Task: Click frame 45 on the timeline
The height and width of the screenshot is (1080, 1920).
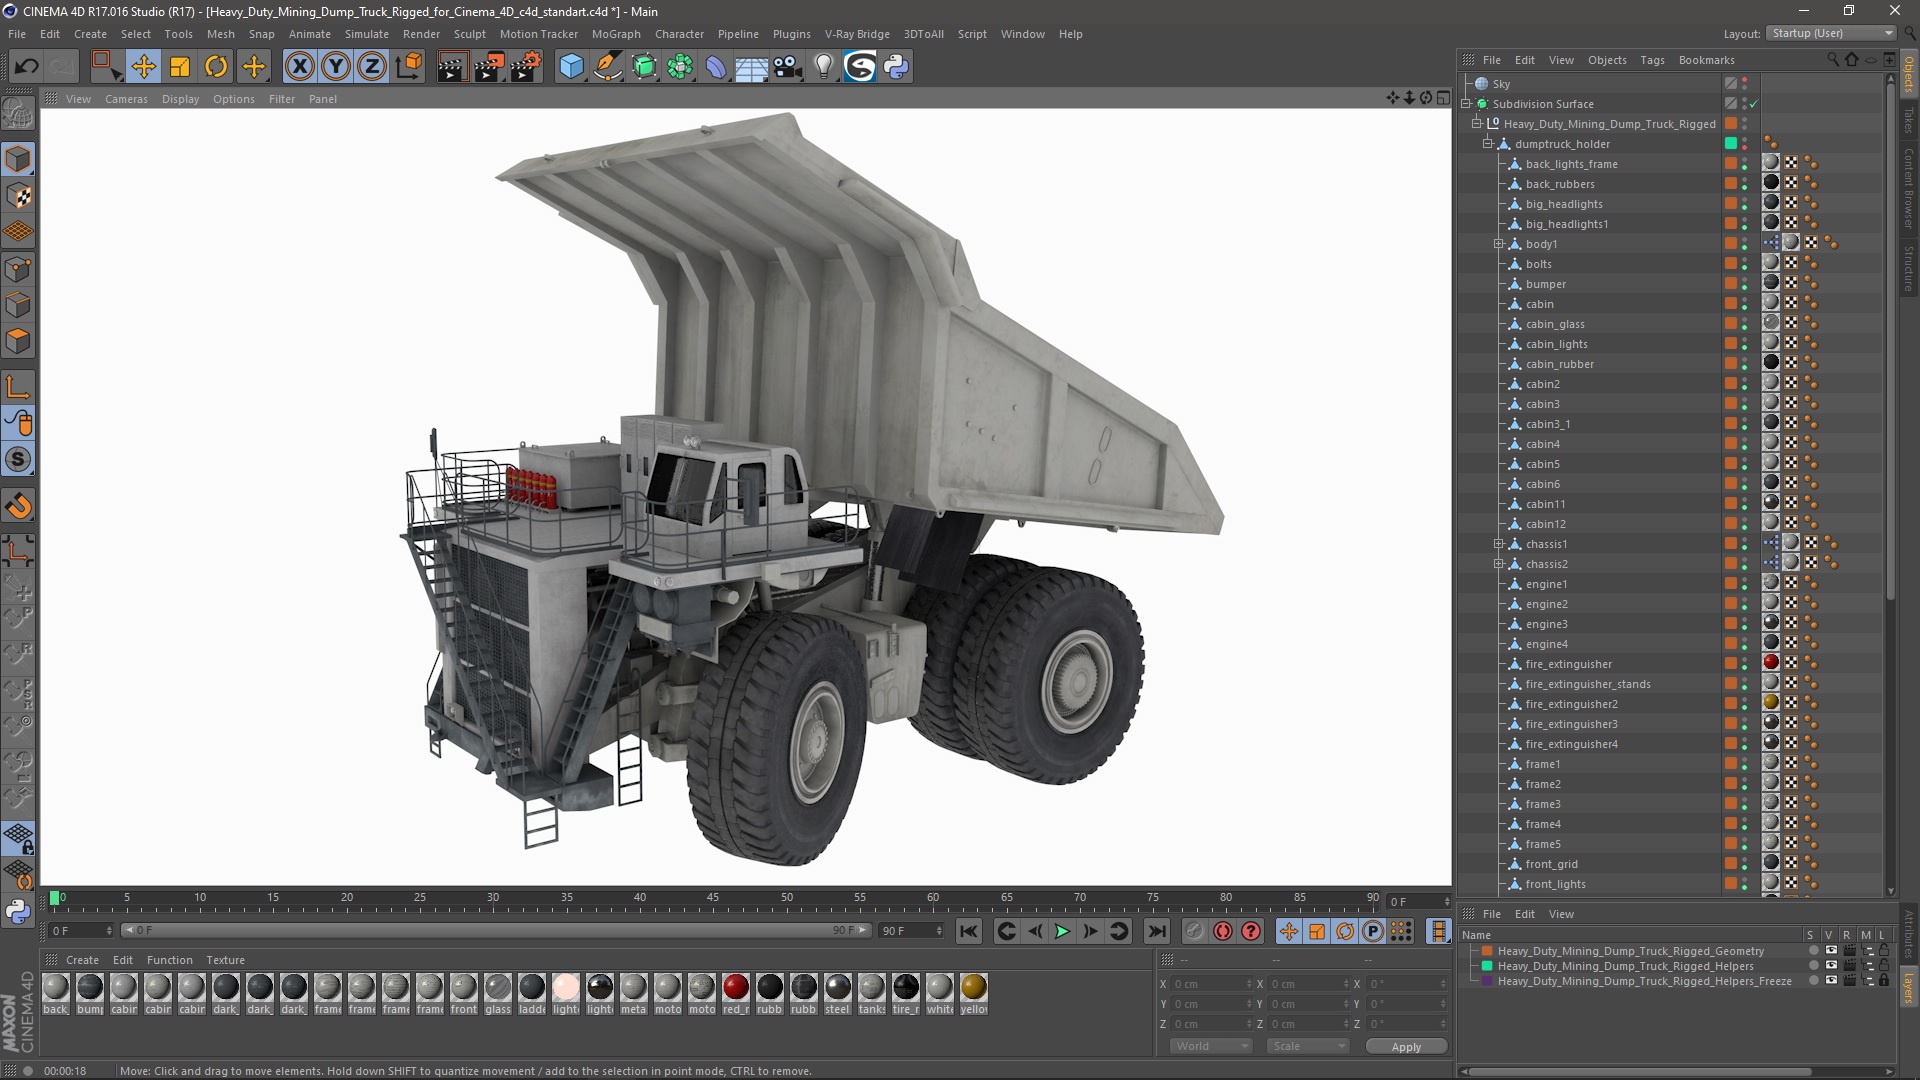Action: click(x=713, y=898)
